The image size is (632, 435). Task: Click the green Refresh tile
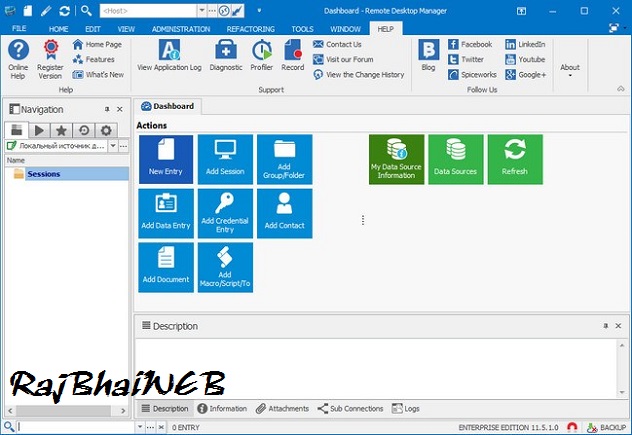point(515,159)
